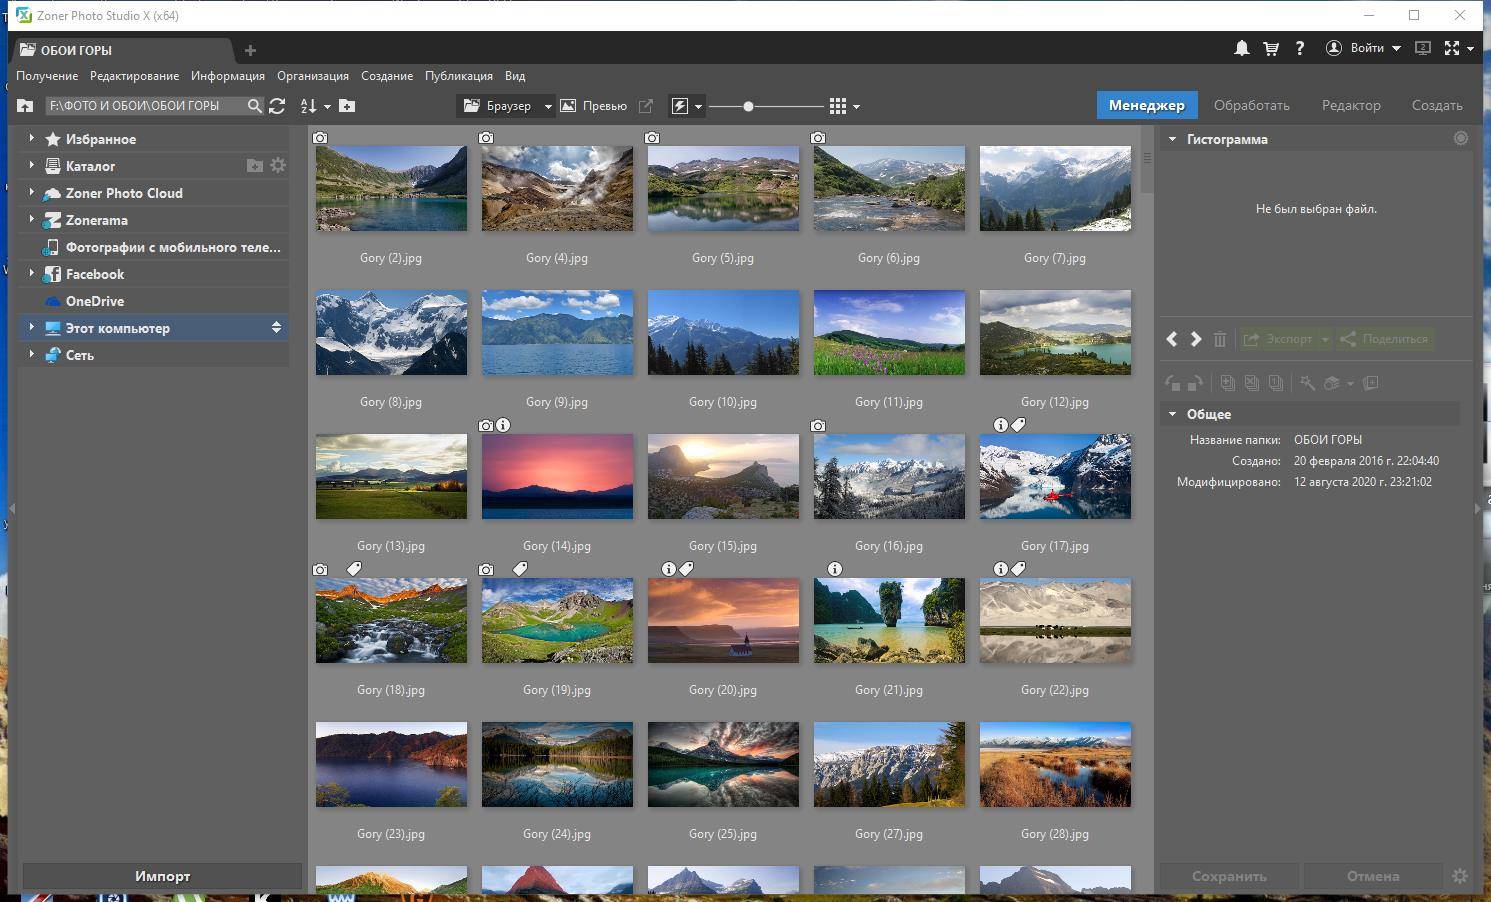Select thumbnail Gory (17).jpg
Viewport: 1491px width, 902px height.
tap(1055, 476)
